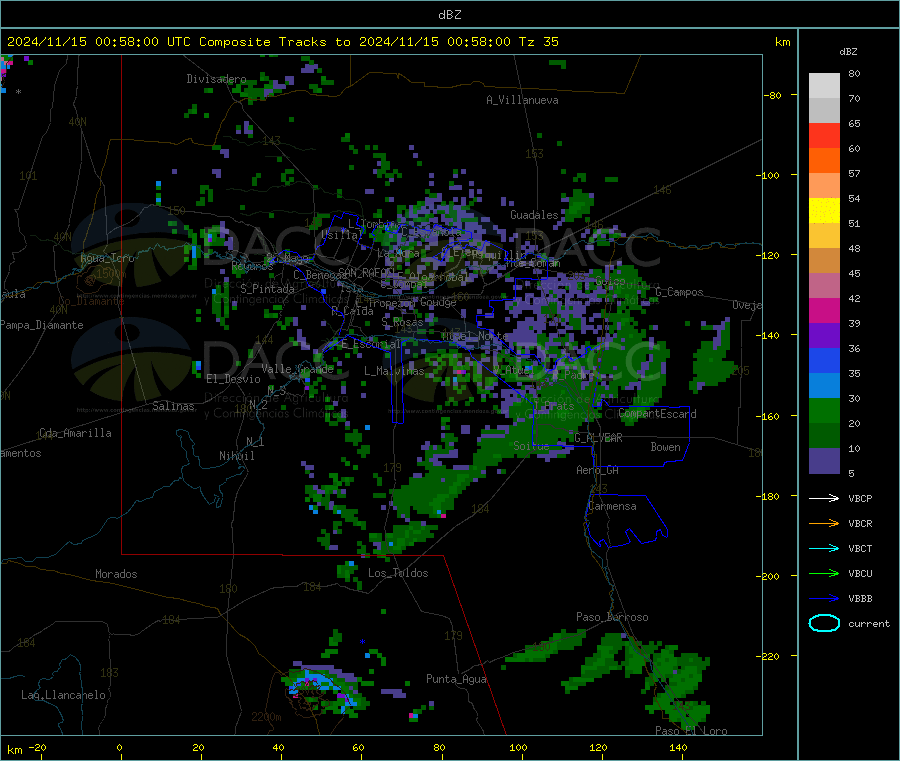Select the purple 36-39 dBZ legend swatch
The height and width of the screenshot is (761, 900).
(x=824, y=336)
